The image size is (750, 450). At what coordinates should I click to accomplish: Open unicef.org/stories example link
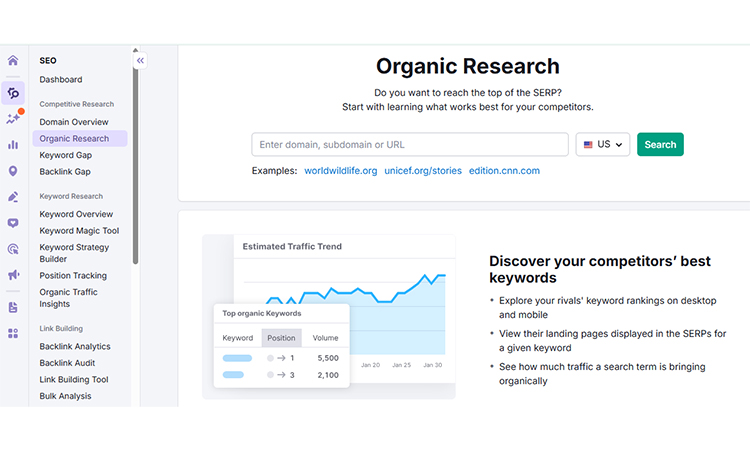click(x=423, y=171)
